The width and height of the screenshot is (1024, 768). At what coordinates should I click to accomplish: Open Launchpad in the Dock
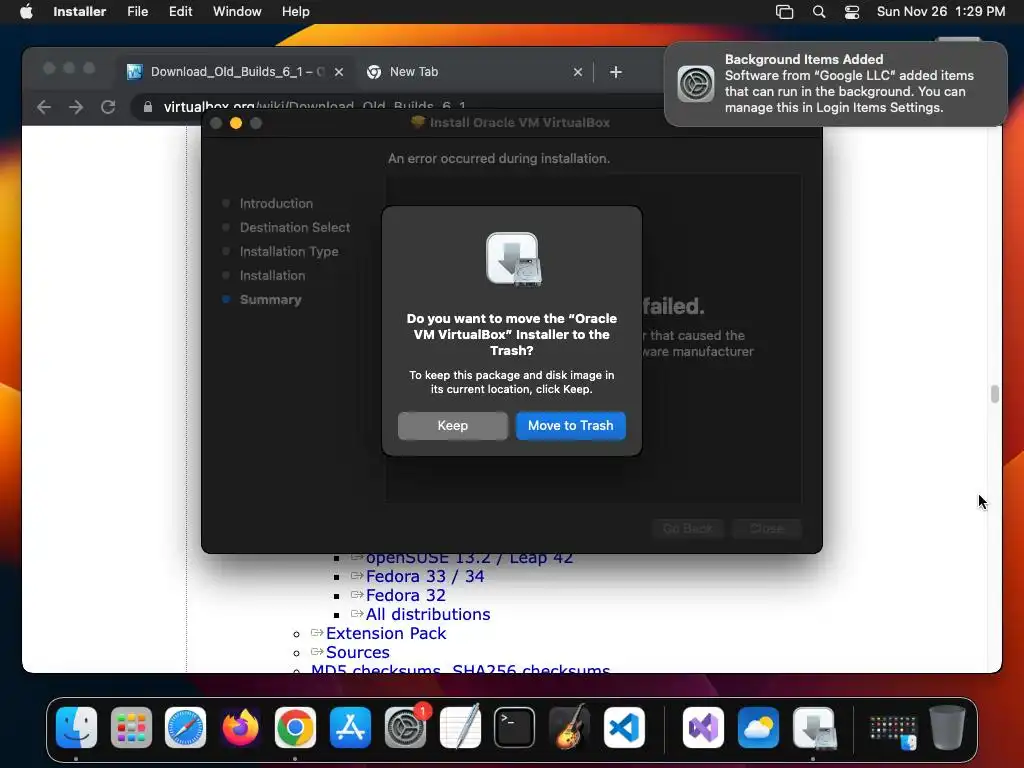click(131, 727)
